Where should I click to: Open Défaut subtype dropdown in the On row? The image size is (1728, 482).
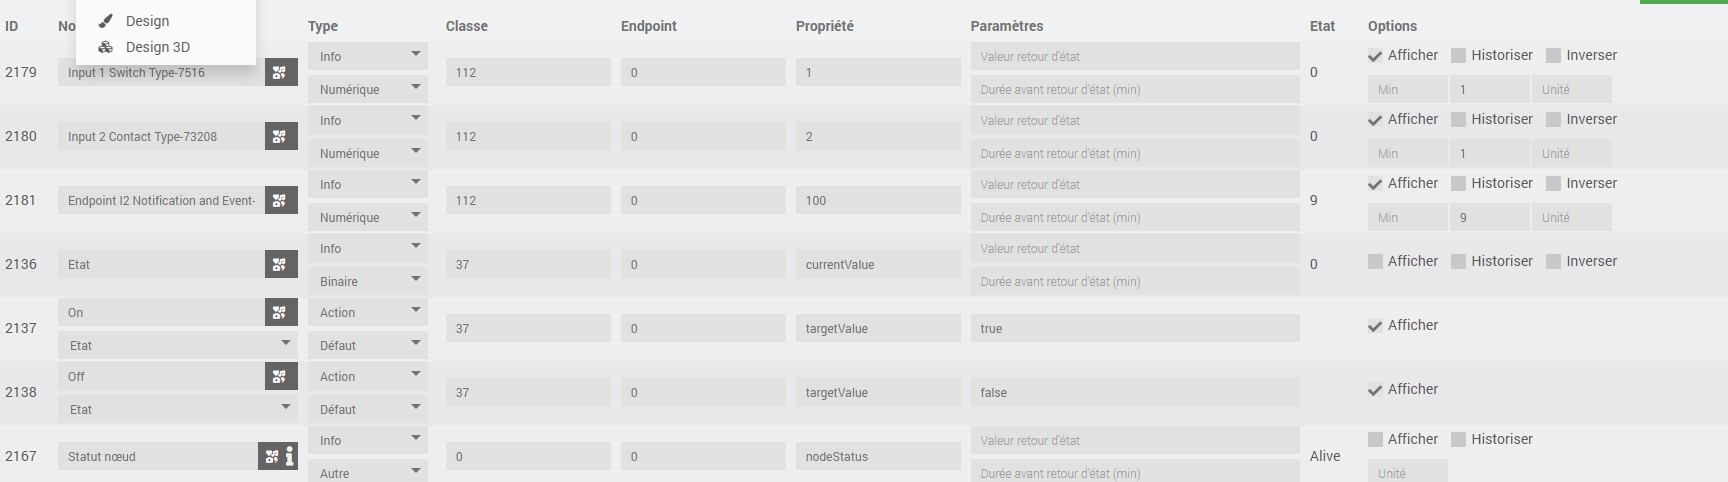(x=367, y=345)
